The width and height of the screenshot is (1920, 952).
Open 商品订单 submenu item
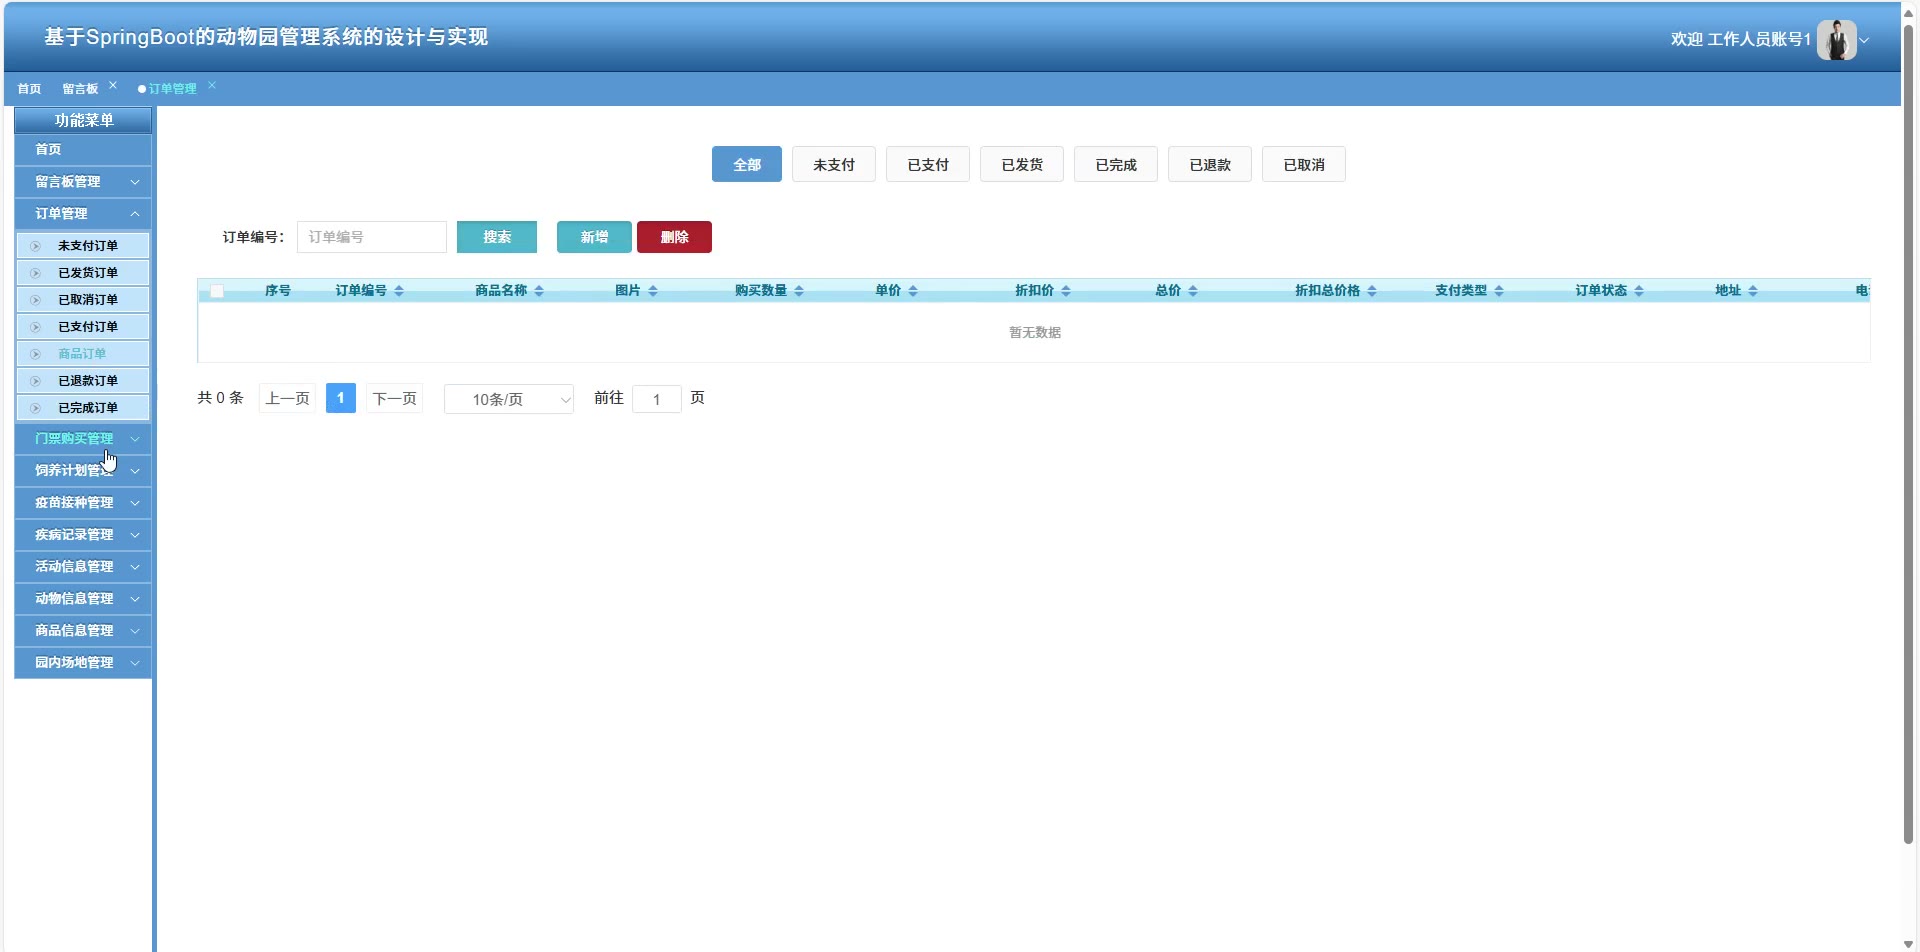[x=83, y=353]
